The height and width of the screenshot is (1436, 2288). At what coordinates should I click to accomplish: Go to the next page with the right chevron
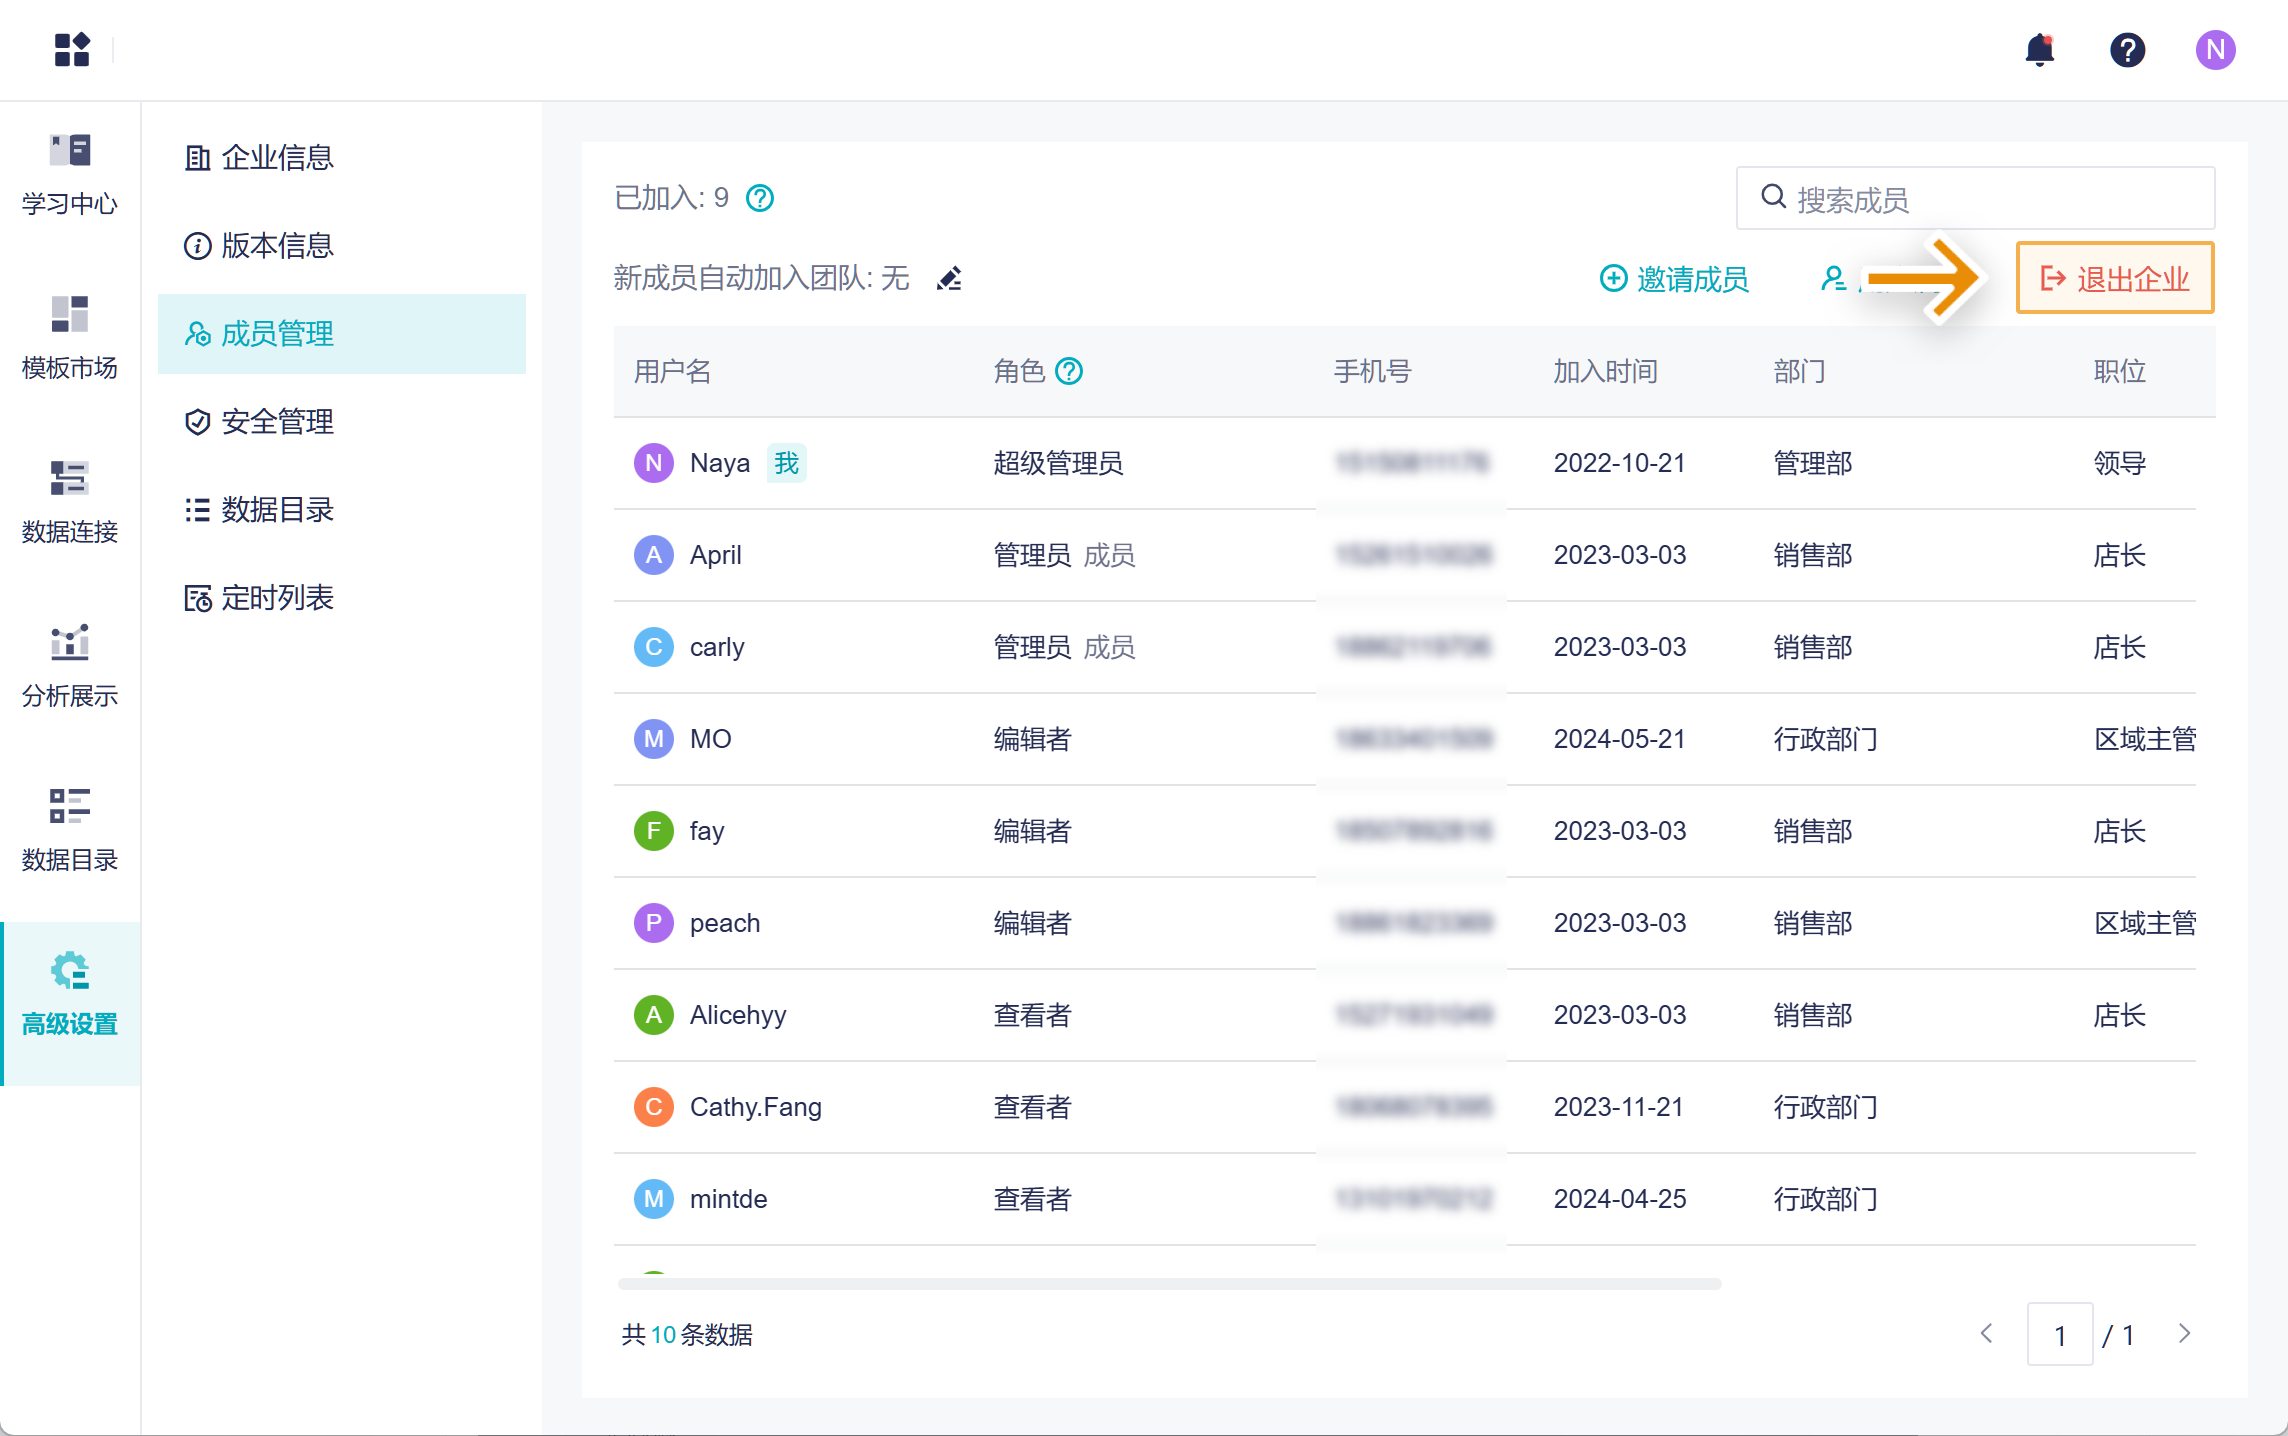(2184, 1334)
